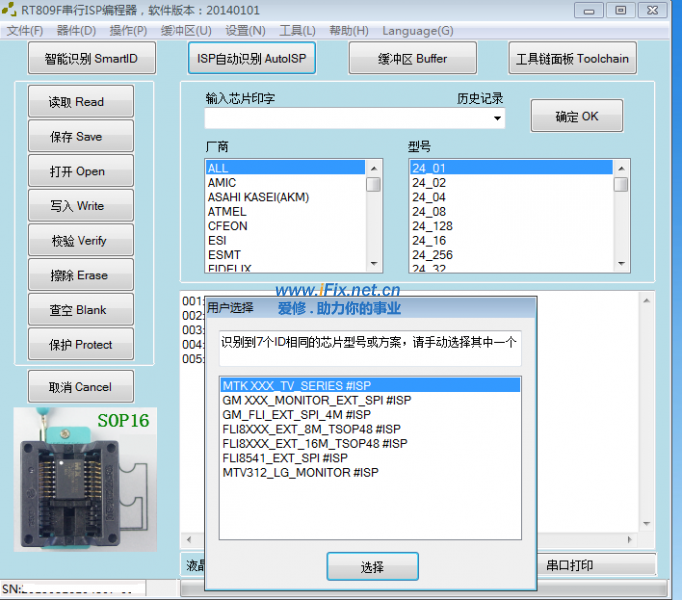Viewport: 682px width, 600px height.
Task: Click log panel scroll-down arrow
Action: [646, 523]
